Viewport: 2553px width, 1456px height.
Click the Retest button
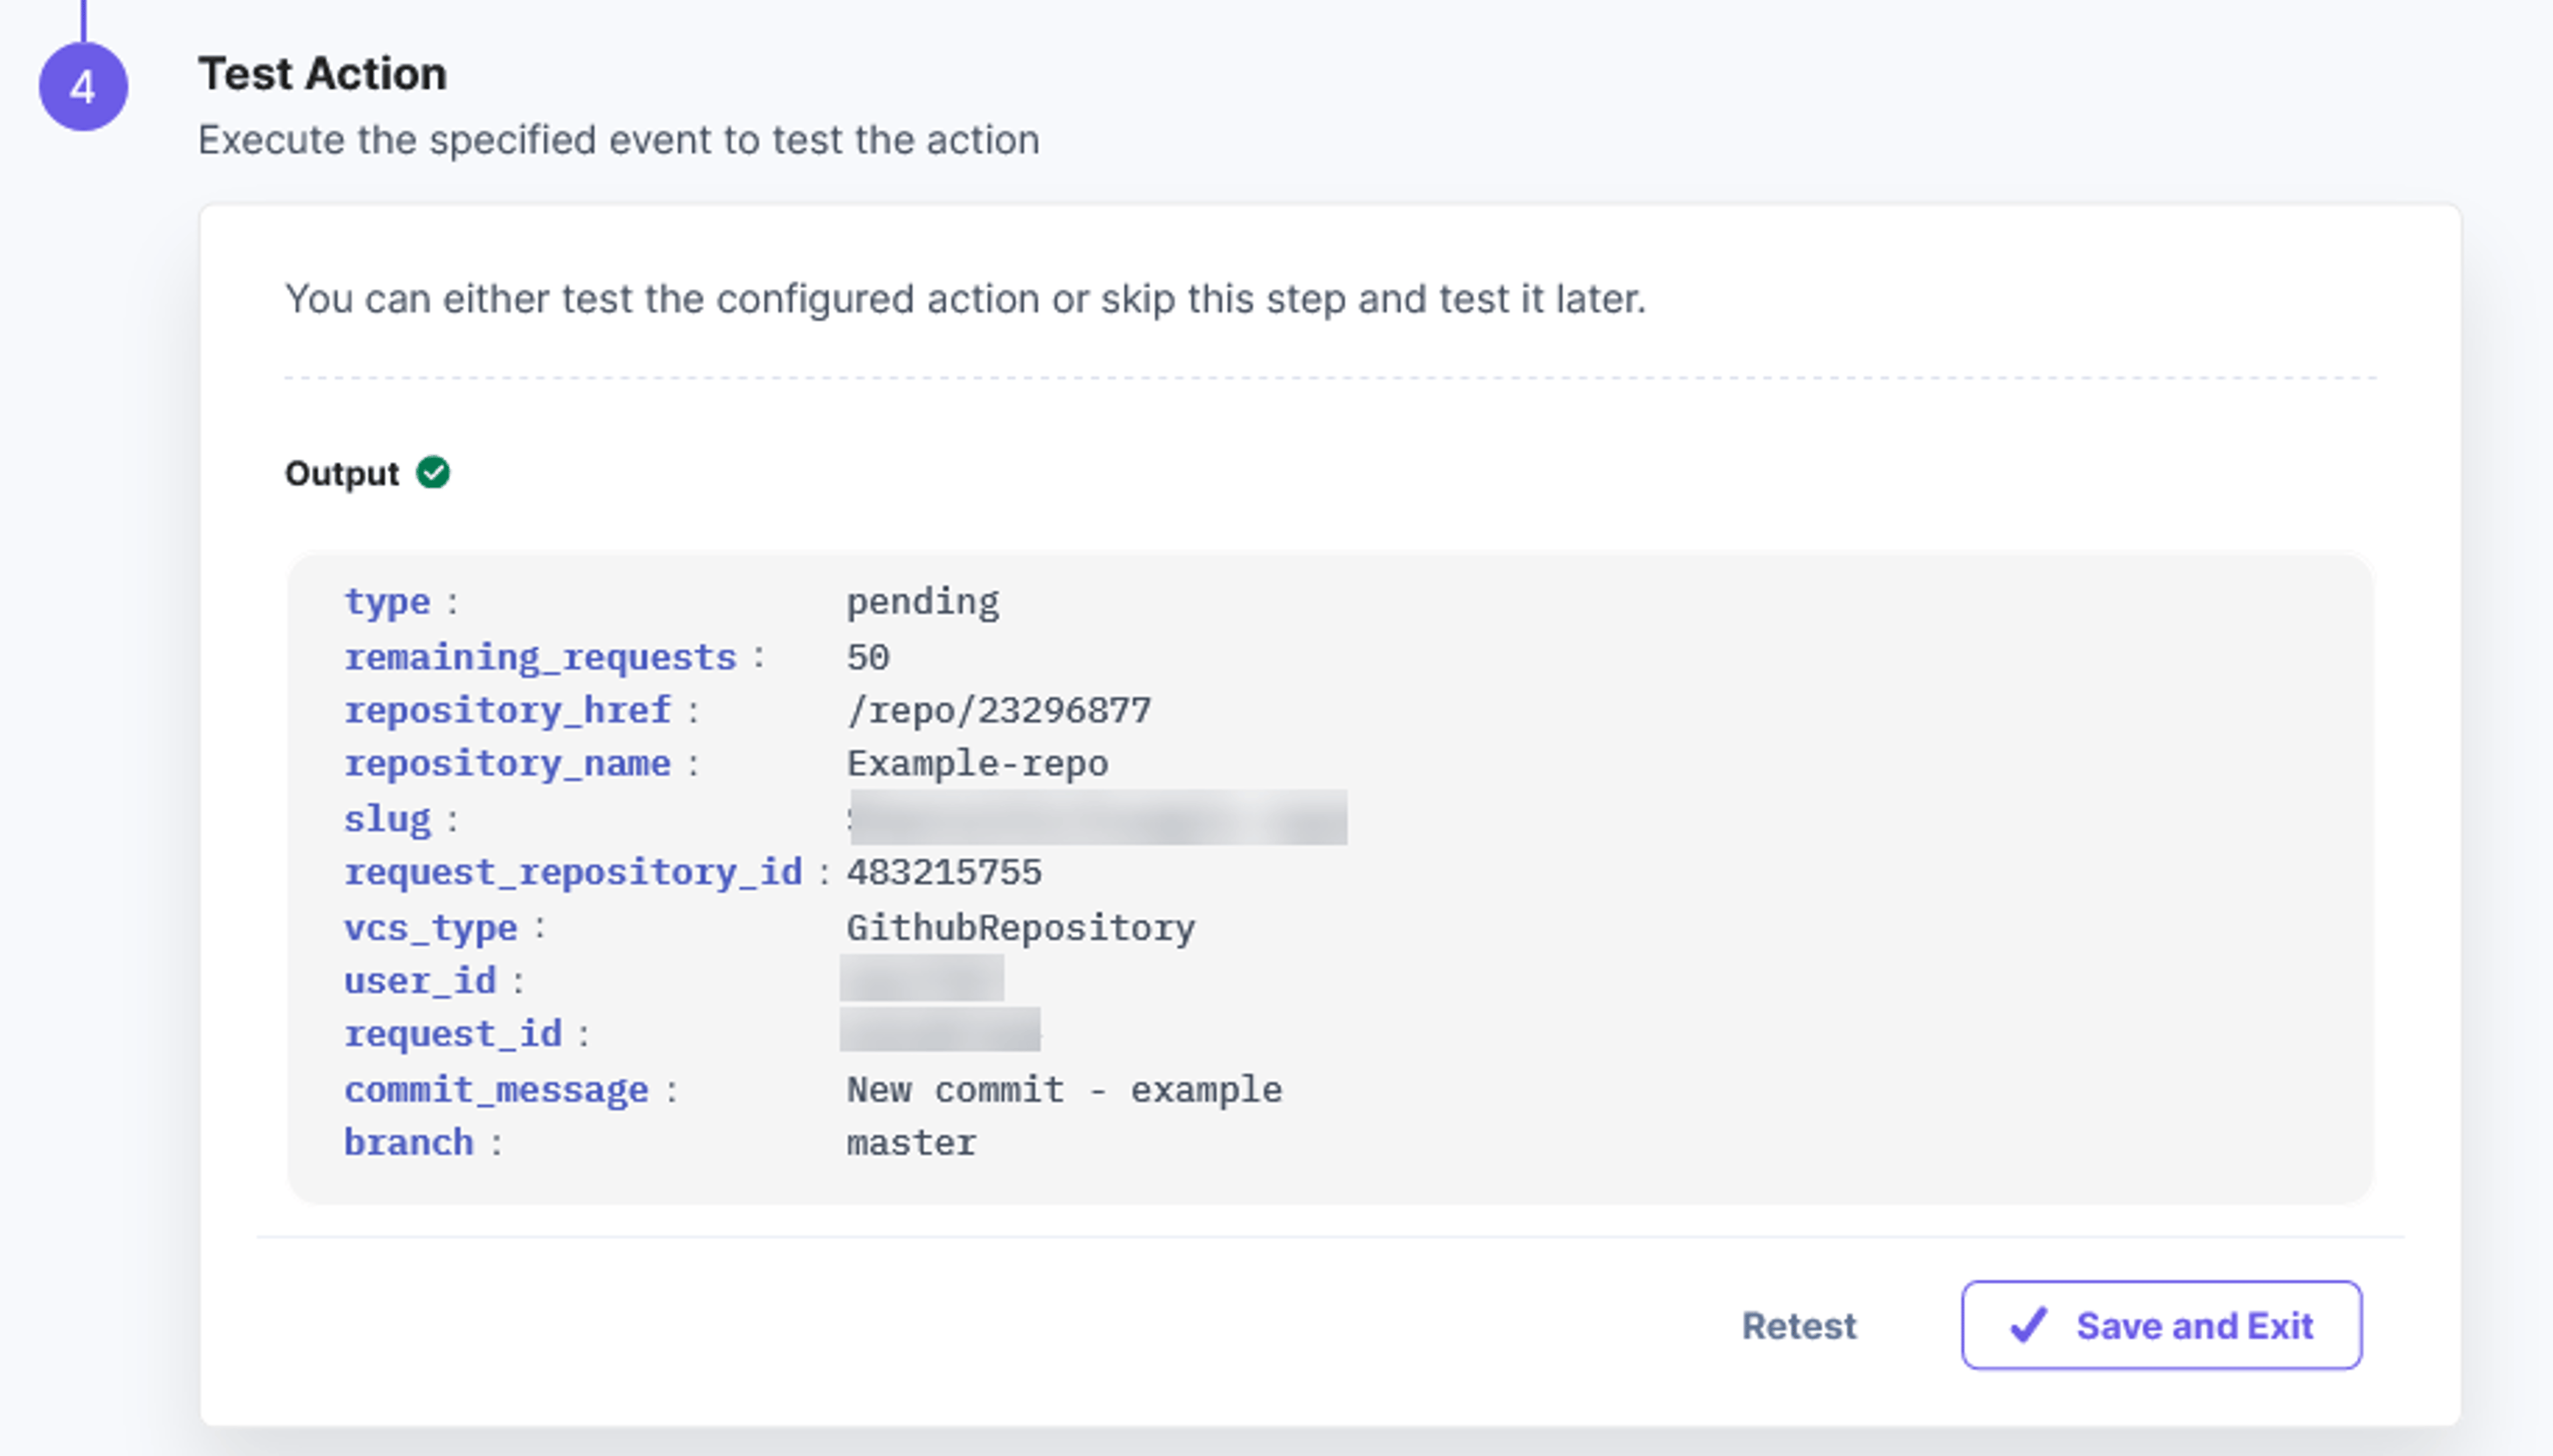click(1799, 1325)
